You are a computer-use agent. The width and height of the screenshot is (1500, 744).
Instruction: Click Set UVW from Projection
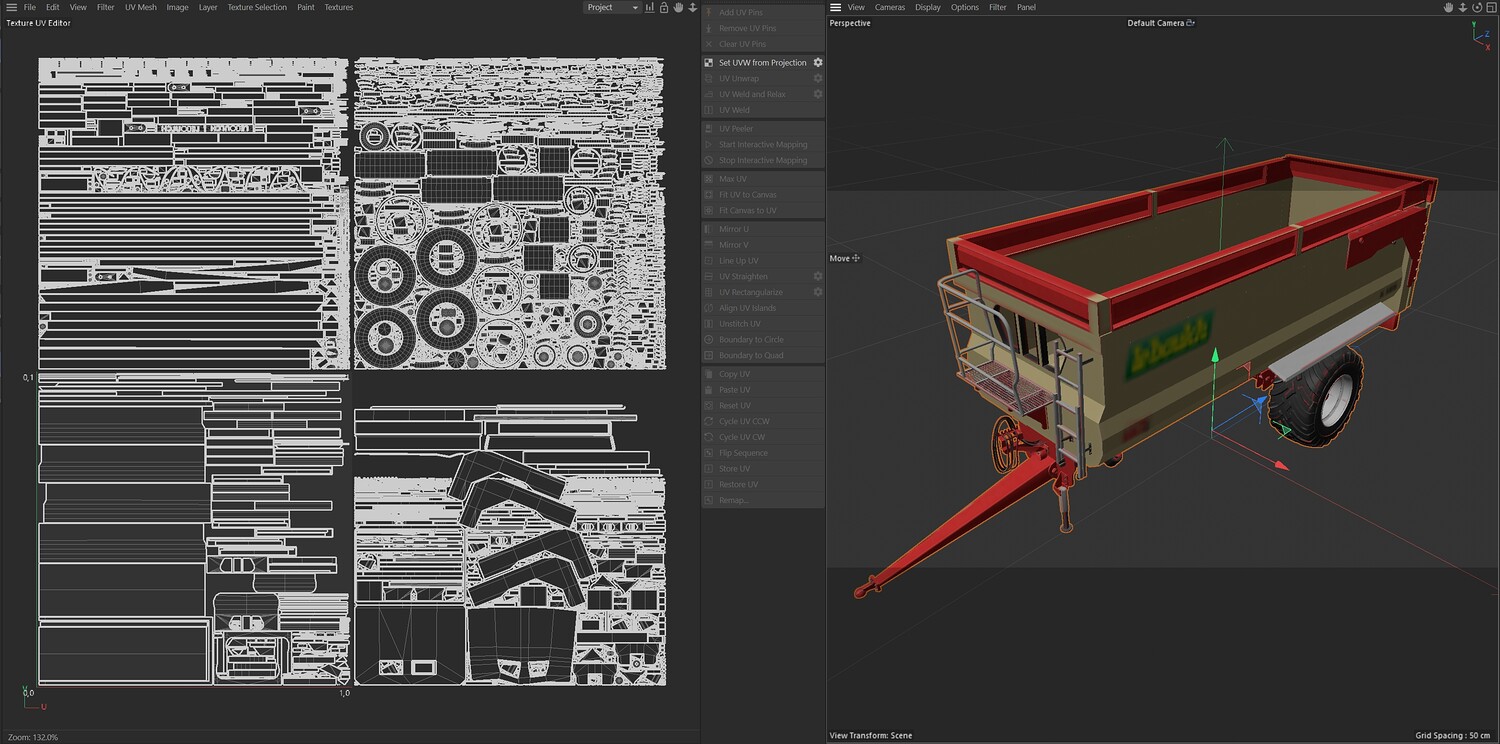tap(763, 62)
